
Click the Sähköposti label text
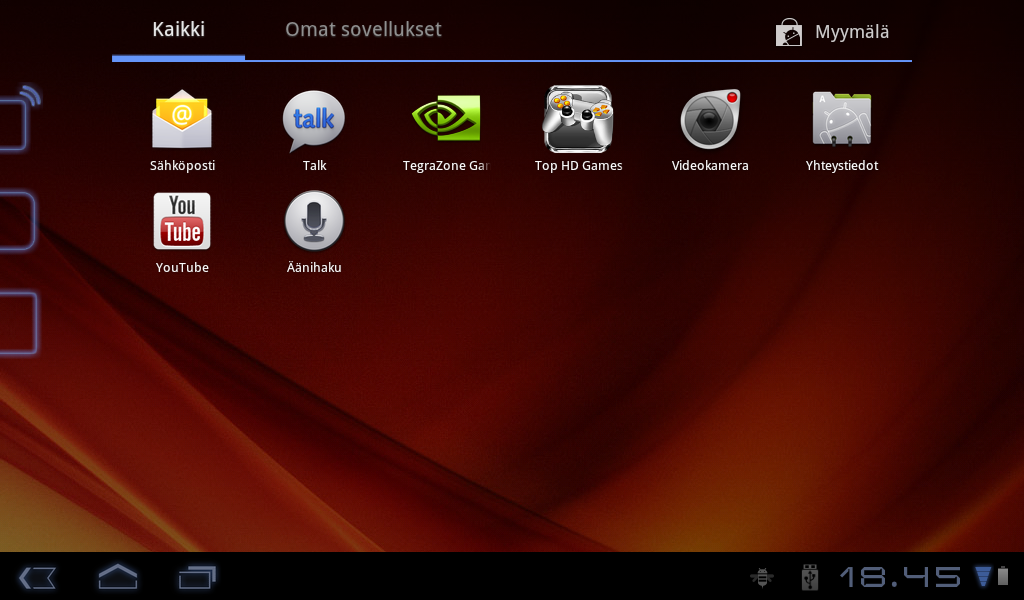point(182,166)
